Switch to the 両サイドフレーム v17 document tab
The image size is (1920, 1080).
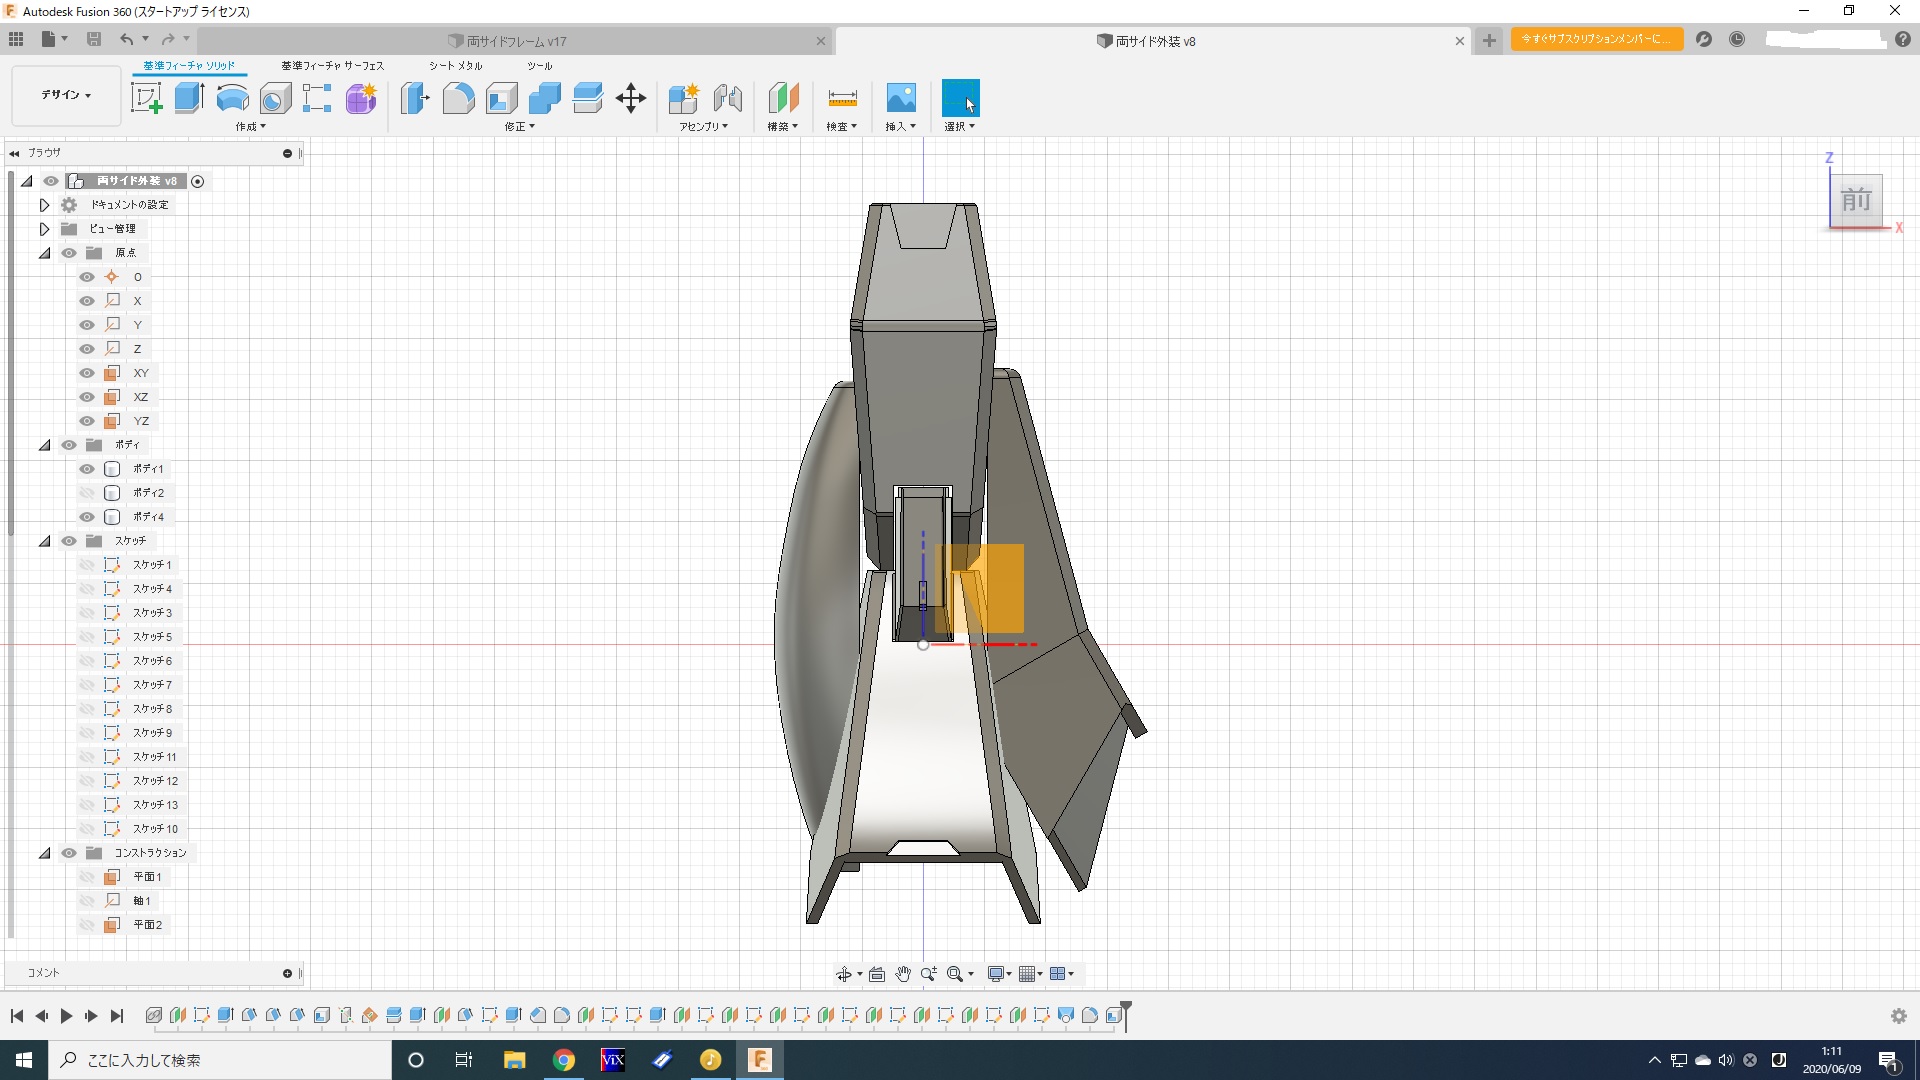517,41
